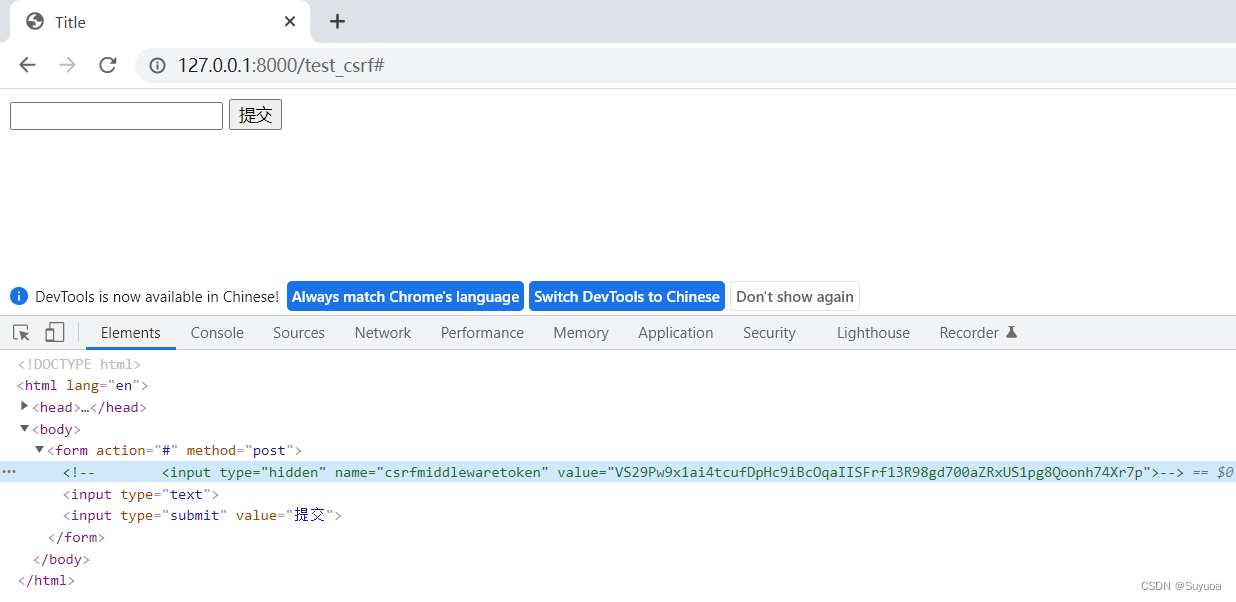Toggle the device toolbar icon
Image resolution: width=1236 pixels, height=602 pixels.
[54, 333]
